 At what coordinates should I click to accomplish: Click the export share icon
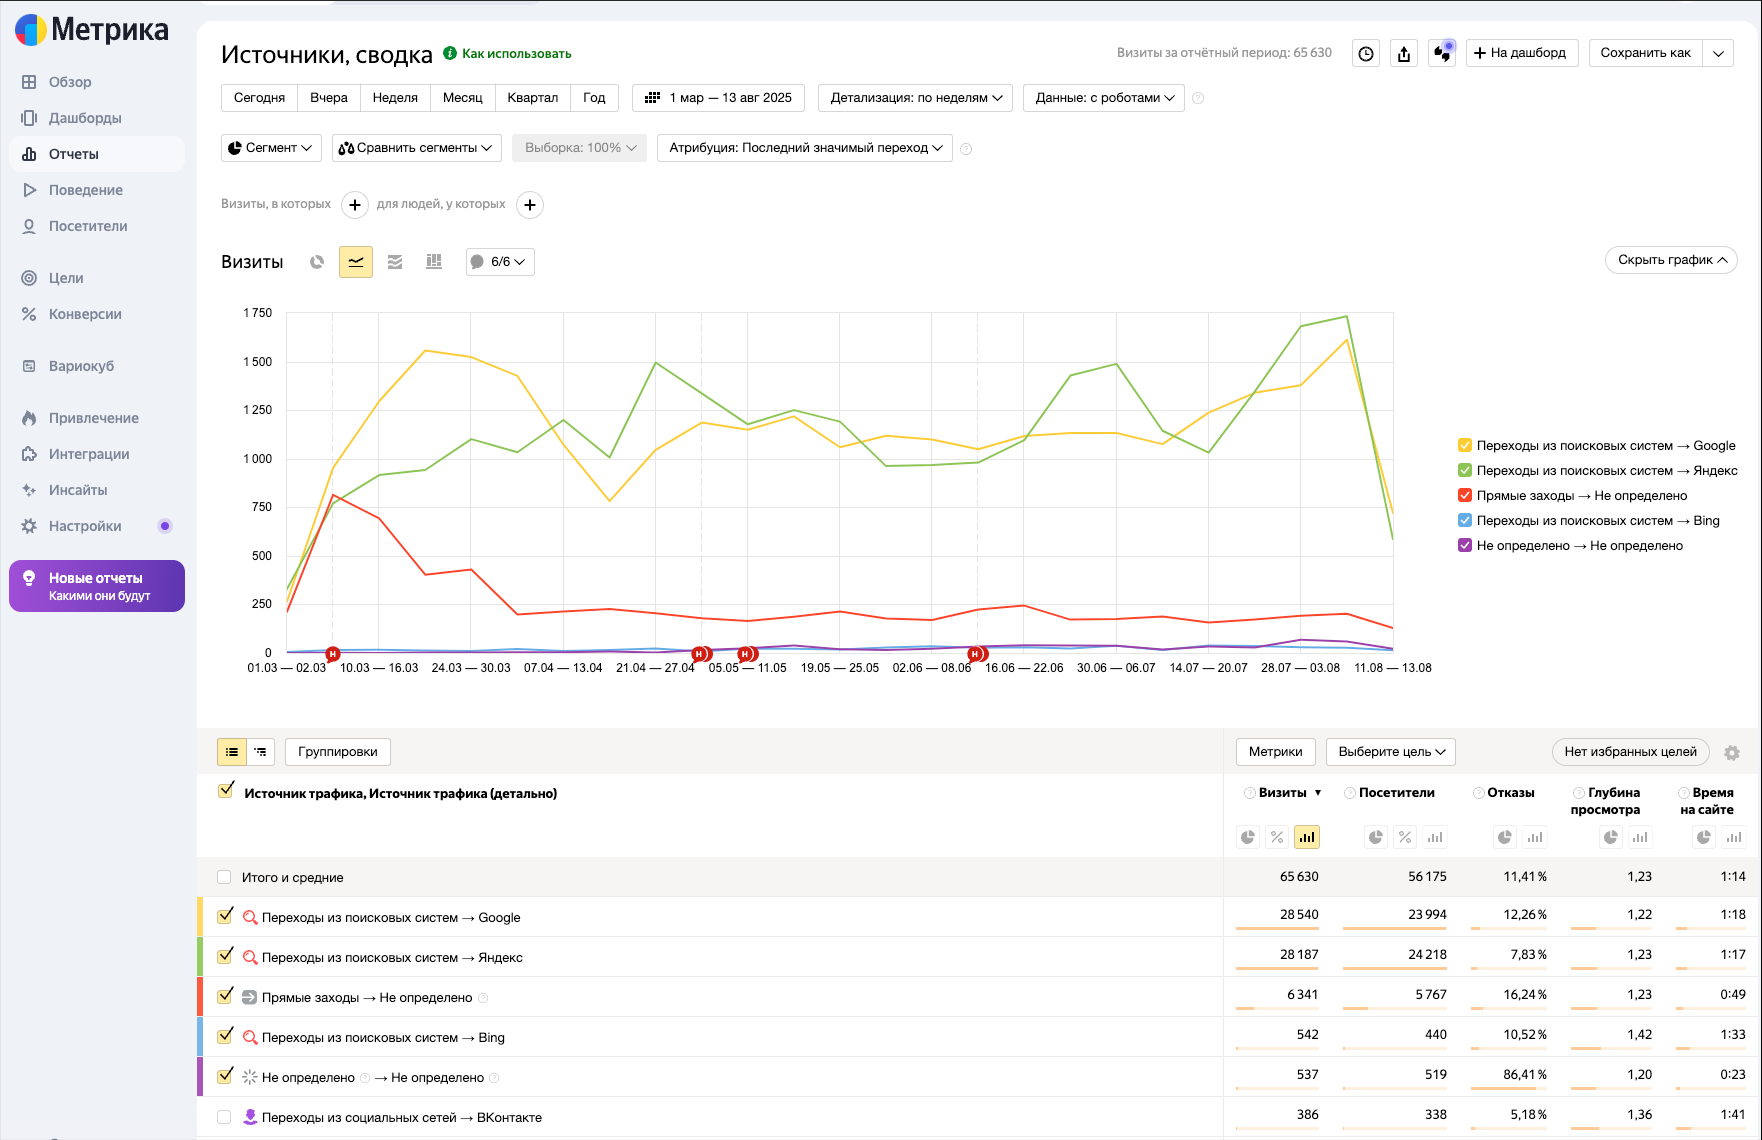1404,54
